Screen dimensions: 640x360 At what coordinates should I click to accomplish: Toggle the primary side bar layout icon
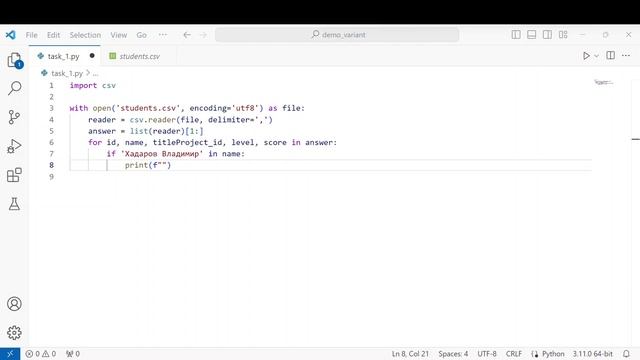(516, 35)
